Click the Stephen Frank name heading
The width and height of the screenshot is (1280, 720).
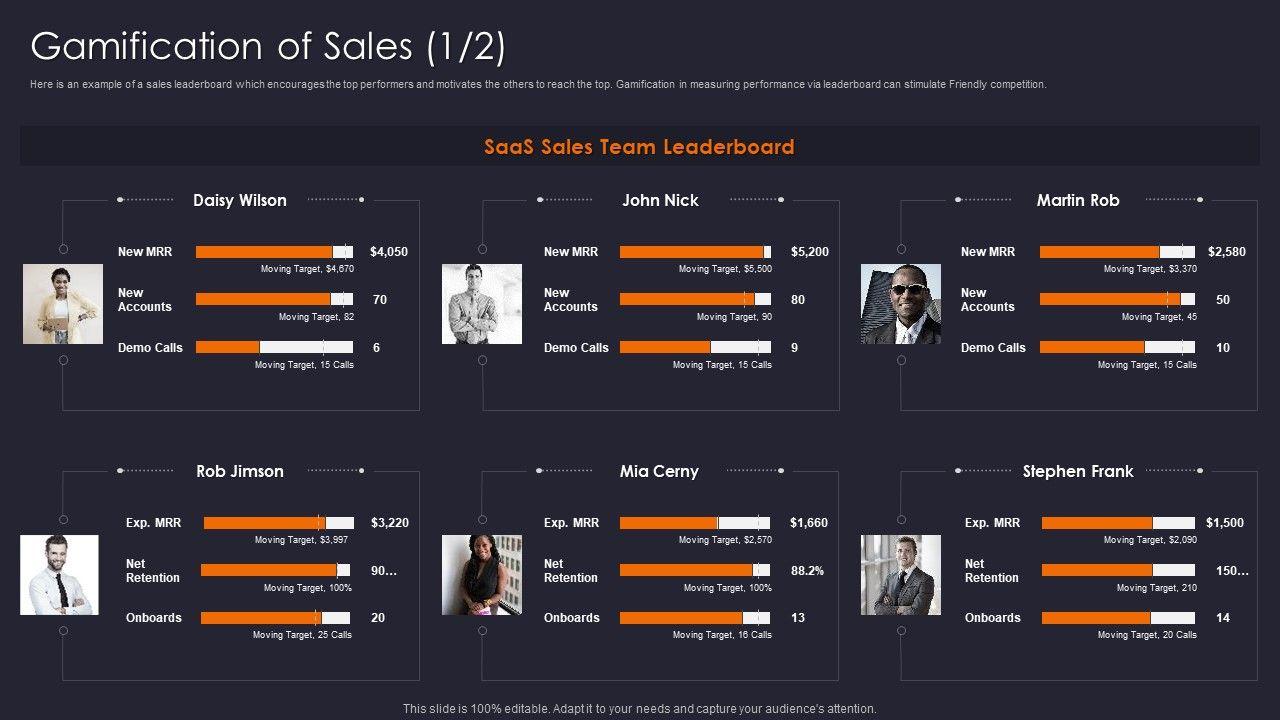[x=1078, y=471]
